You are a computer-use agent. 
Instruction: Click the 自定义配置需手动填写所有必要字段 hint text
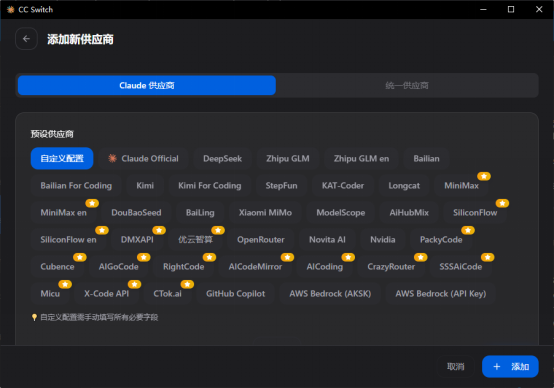coord(99,317)
